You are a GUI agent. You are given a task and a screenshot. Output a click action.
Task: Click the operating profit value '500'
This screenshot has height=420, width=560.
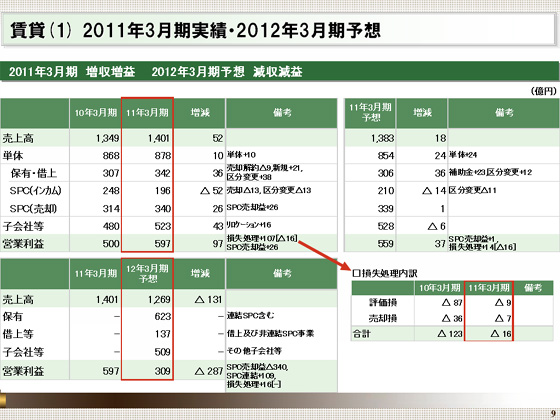pos(111,244)
